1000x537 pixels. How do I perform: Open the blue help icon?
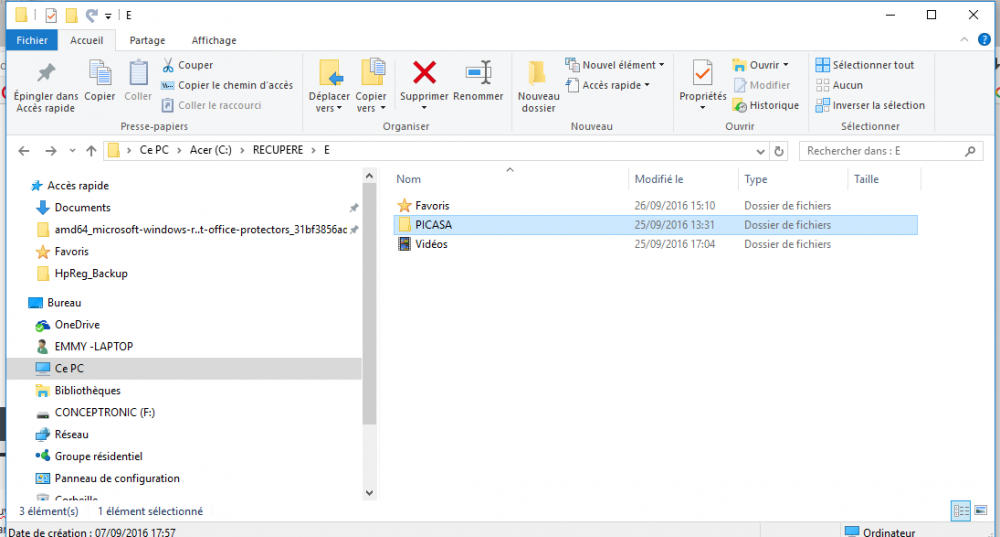pyautogui.click(x=984, y=40)
